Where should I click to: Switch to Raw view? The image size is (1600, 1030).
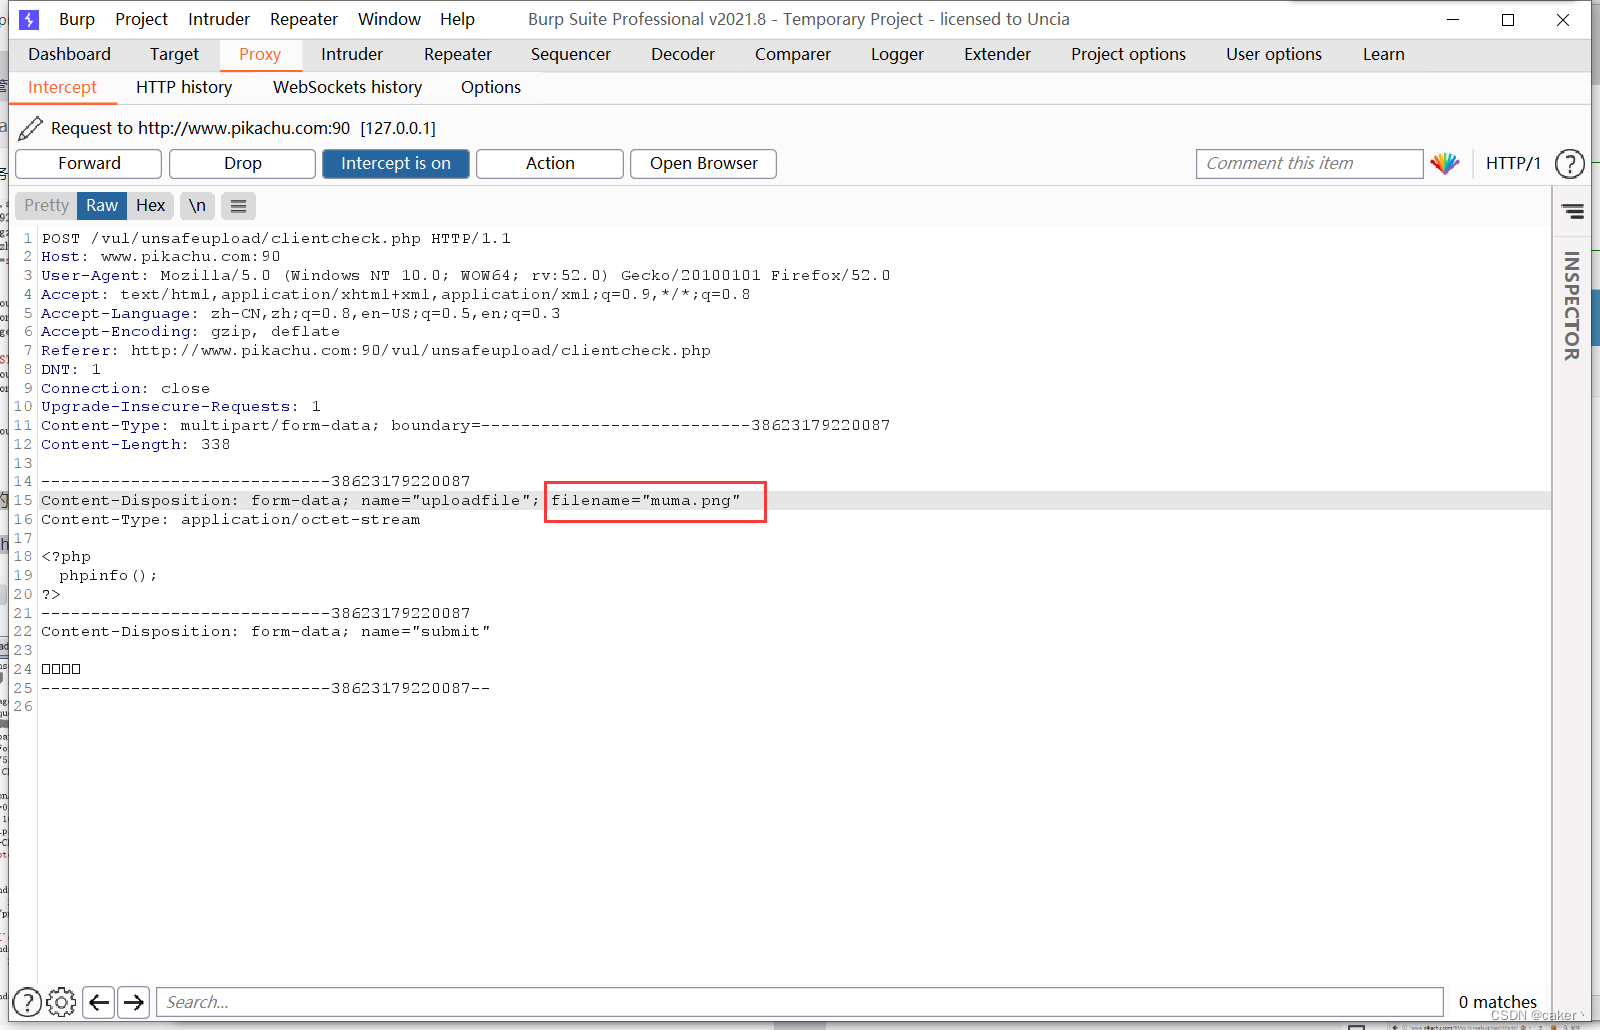[x=102, y=206]
